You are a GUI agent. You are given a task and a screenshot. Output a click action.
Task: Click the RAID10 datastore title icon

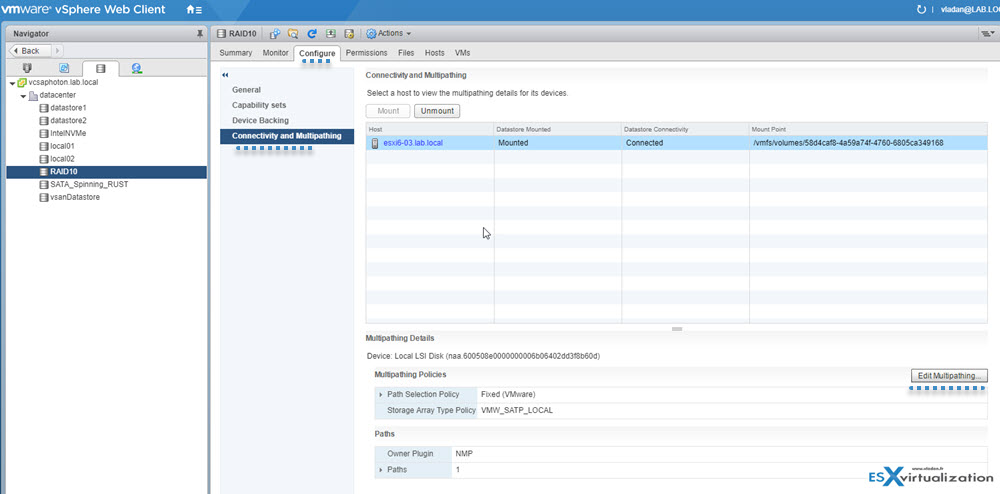click(221, 34)
